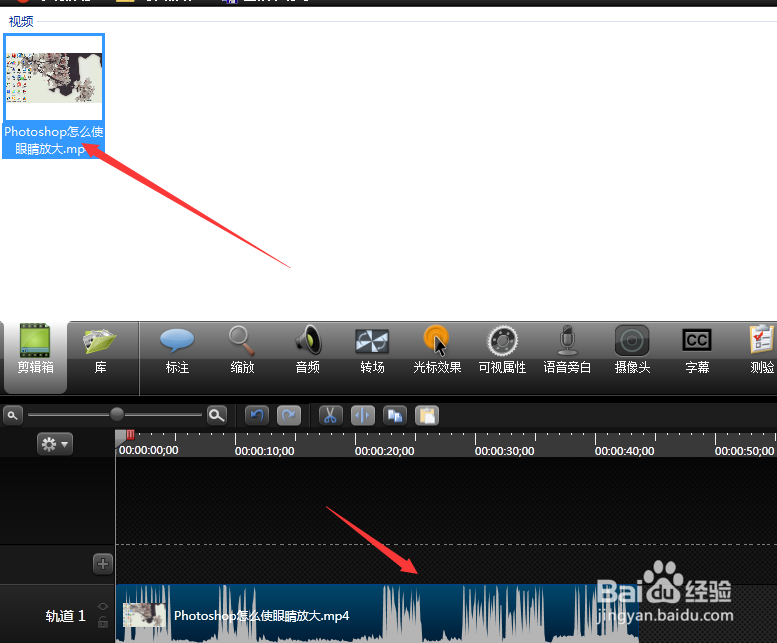Screen dimensions: 777x643
Task: Click the timeline zoom in magnifier
Action: [217, 415]
